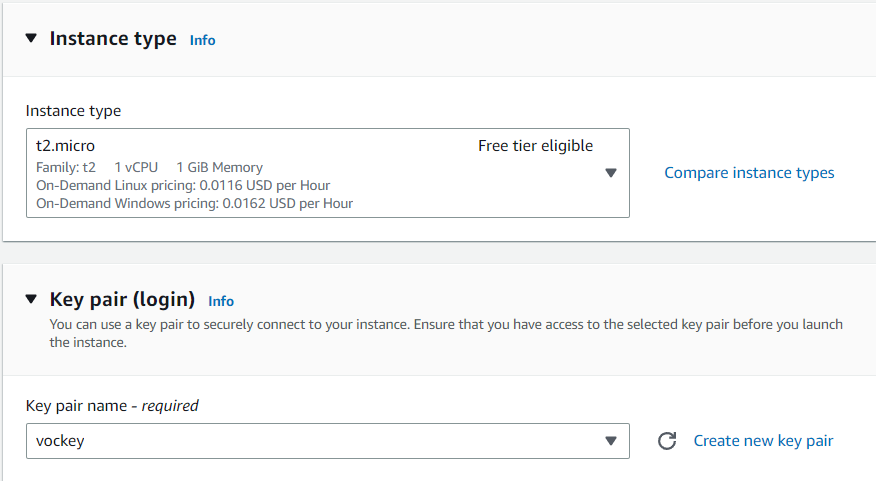The width and height of the screenshot is (876, 481).
Task: Click the Instance type section heading
Action: point(113,39)
